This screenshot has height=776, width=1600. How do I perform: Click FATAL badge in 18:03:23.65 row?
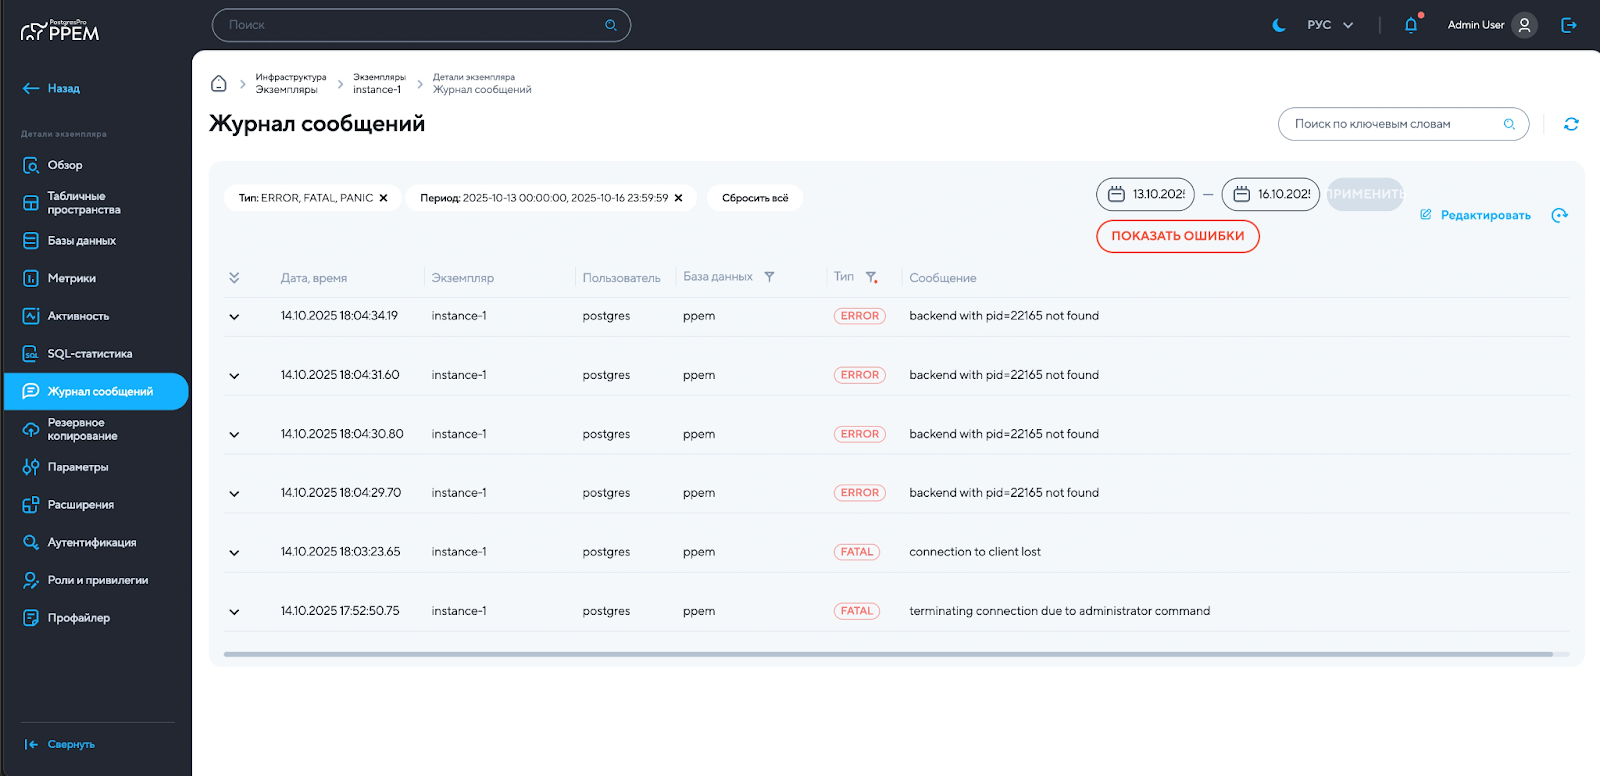pyautogui.click(x=857, y=552)
